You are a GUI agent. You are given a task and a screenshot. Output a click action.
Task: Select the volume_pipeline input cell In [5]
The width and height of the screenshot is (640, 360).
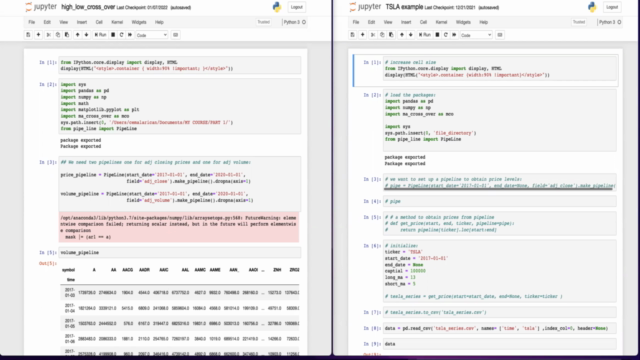tap(180, 253)
